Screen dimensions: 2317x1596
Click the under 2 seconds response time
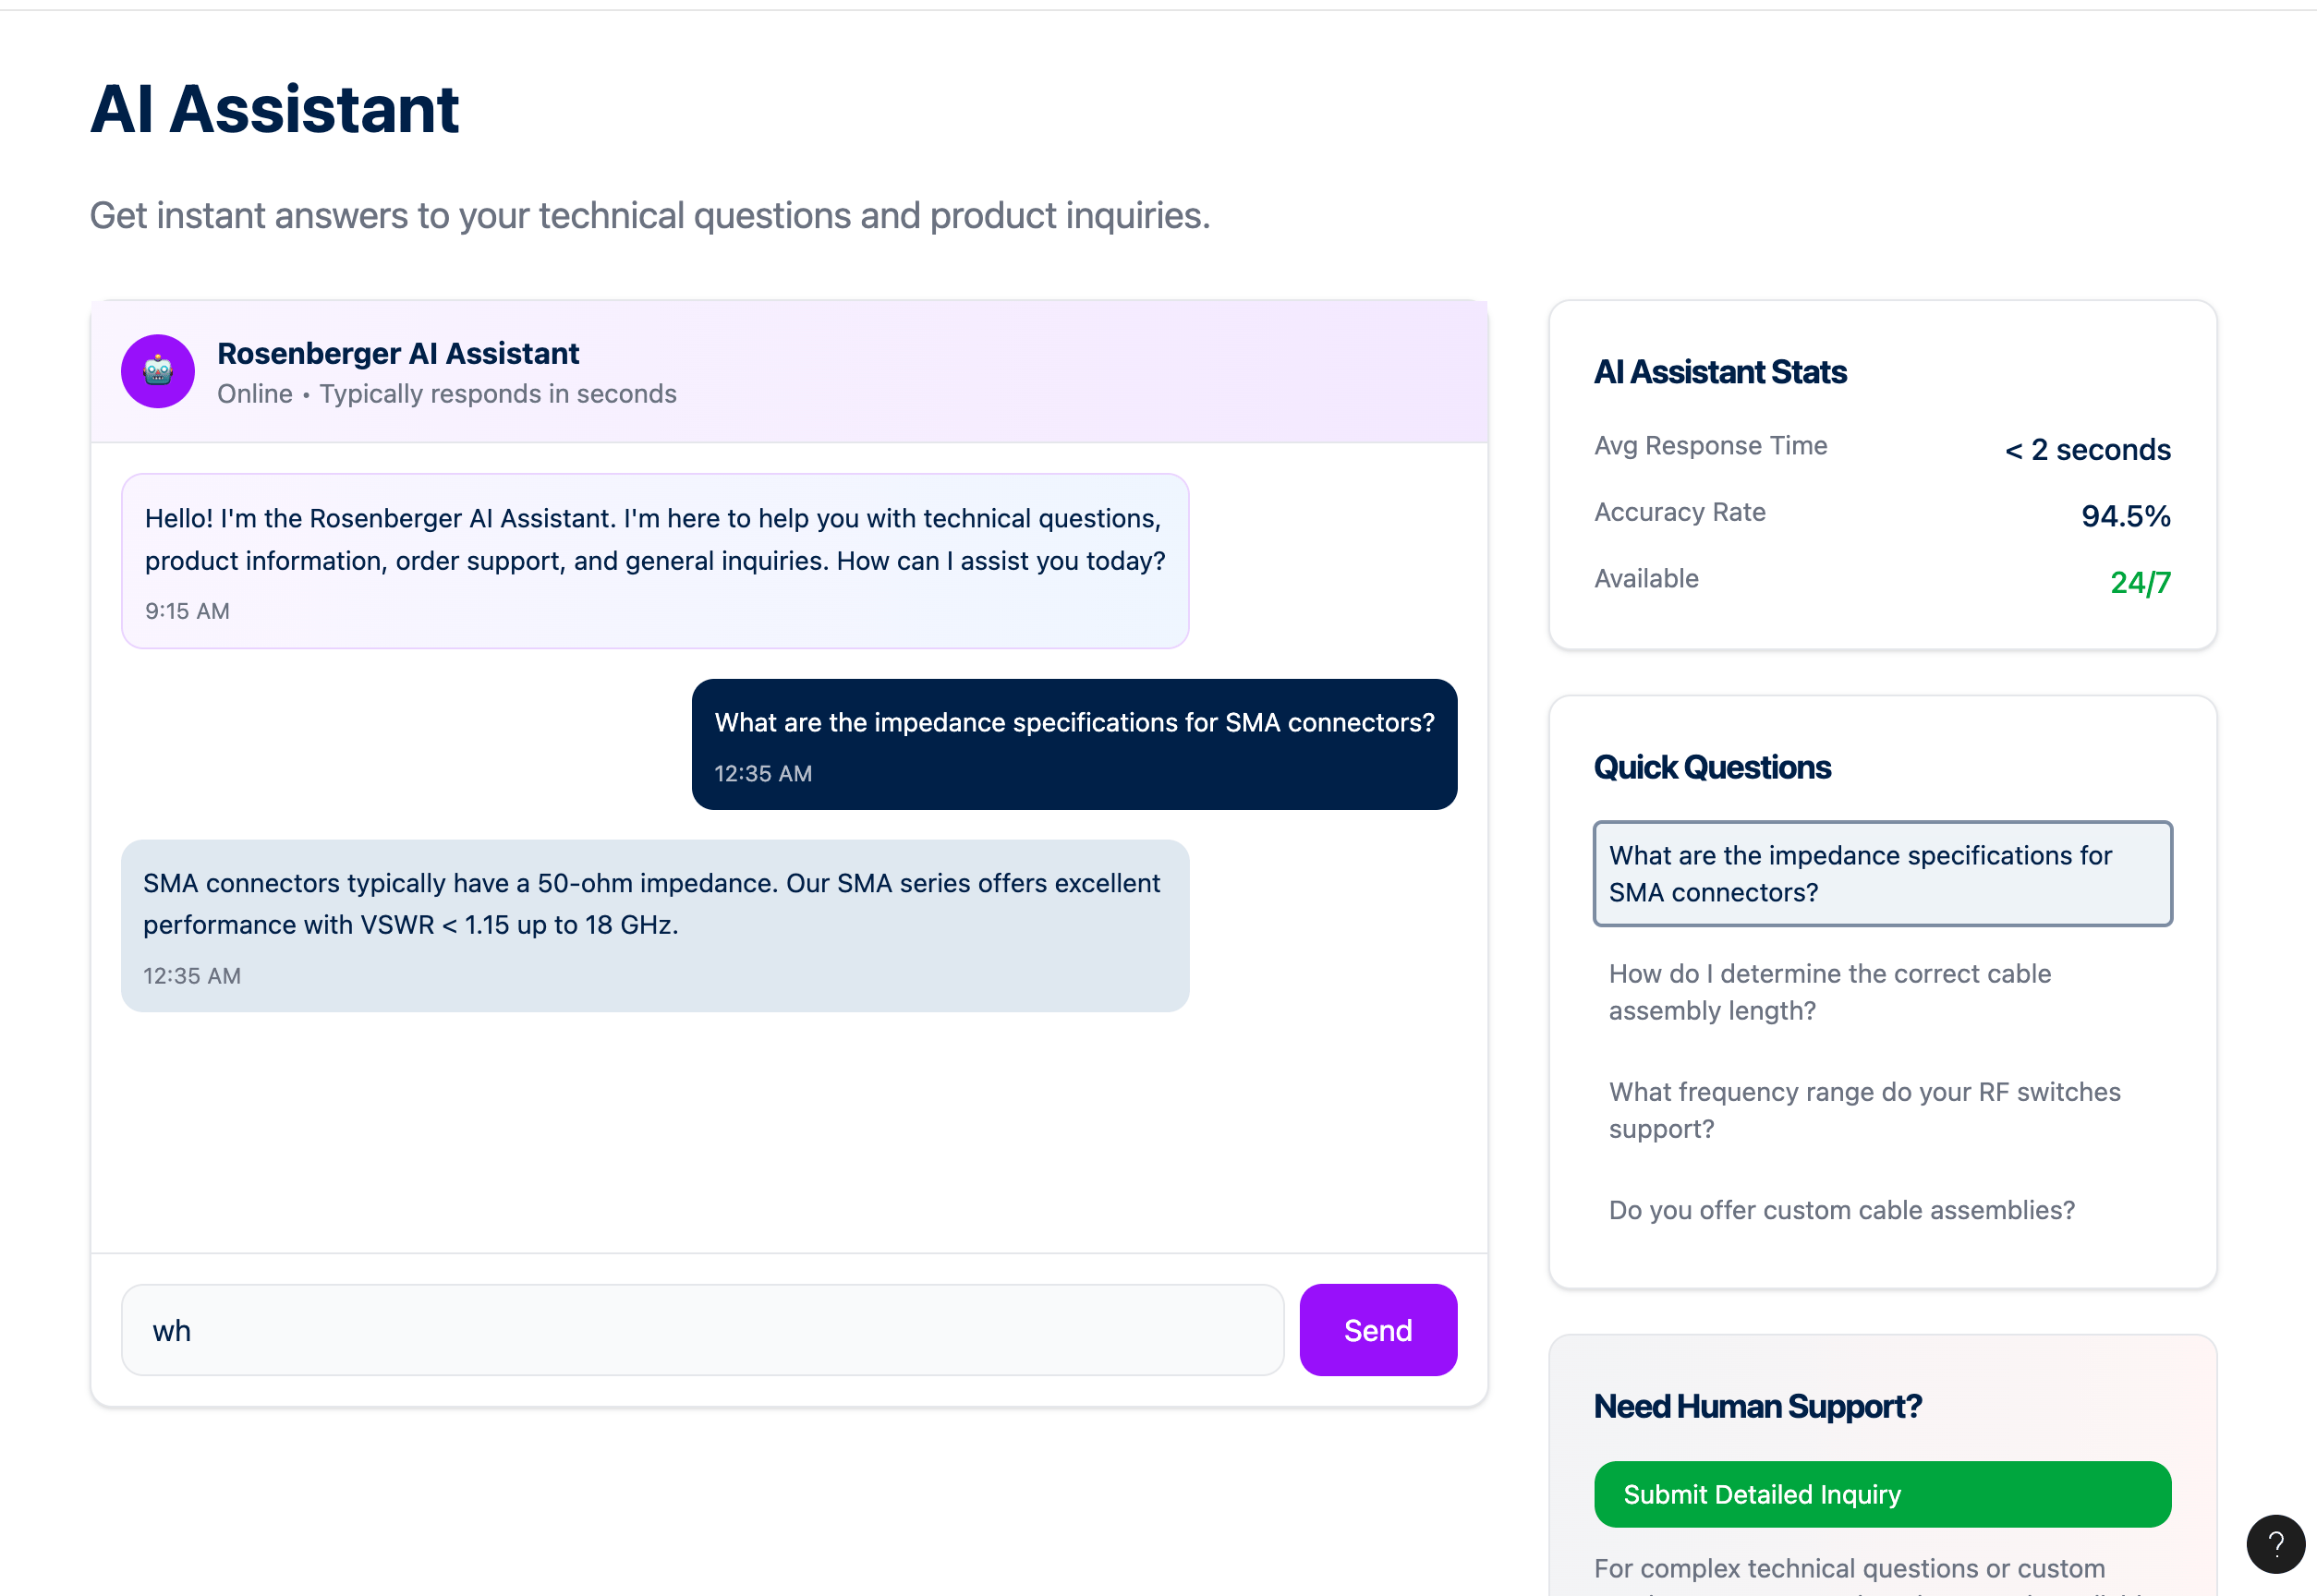point(2087,450)
